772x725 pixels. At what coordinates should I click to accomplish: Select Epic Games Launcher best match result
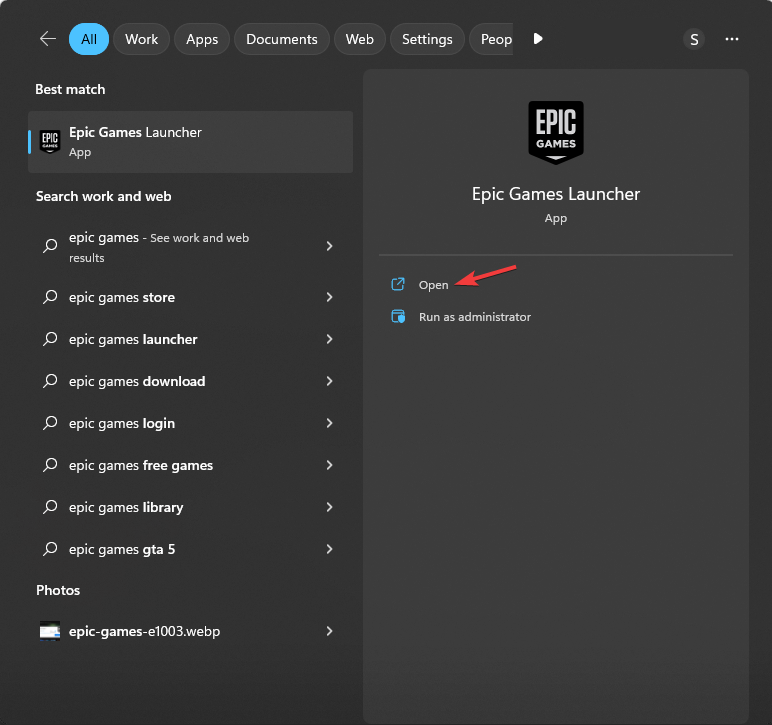(x=191, y=142)
